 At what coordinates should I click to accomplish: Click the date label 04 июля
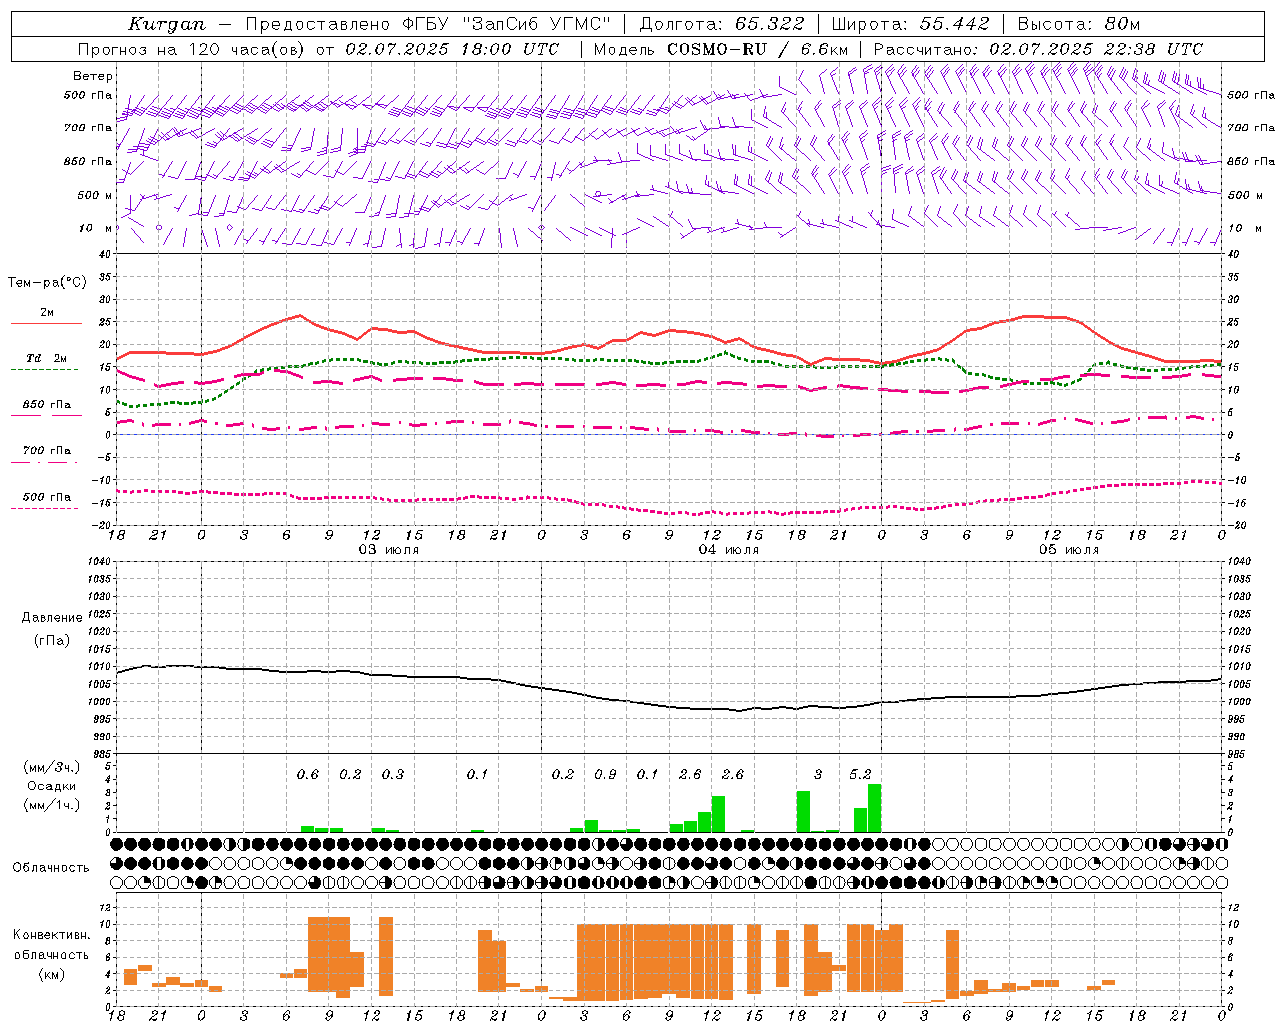tap(729, 550)
